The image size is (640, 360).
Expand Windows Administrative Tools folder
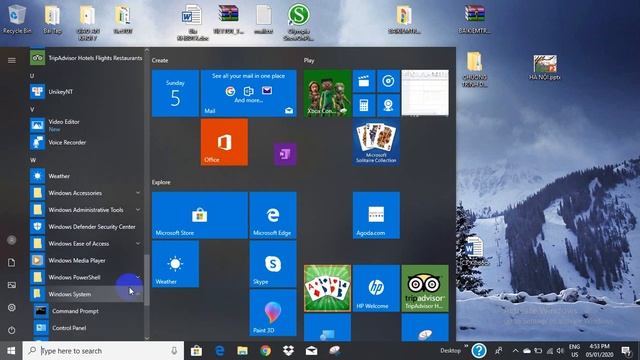tap(86, 210)
